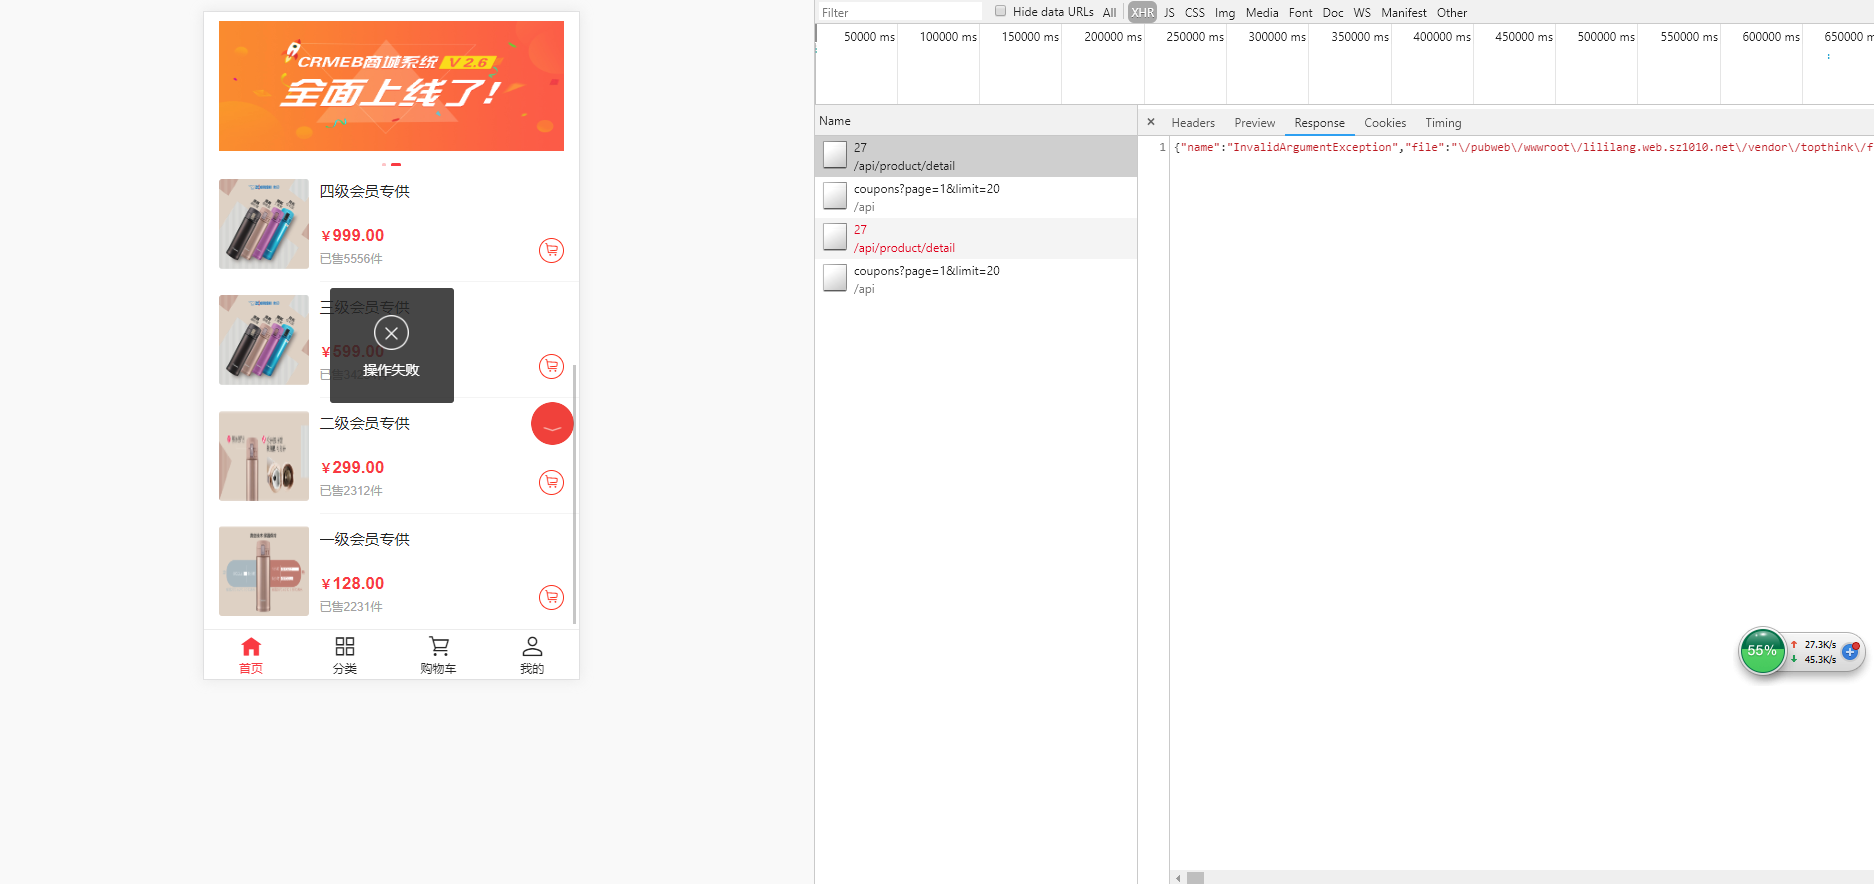The width and height of the screenshot is (1874, 884).
Task: Select the XHR filter type
Action: pyautogui.click(x=1142, y=13)
